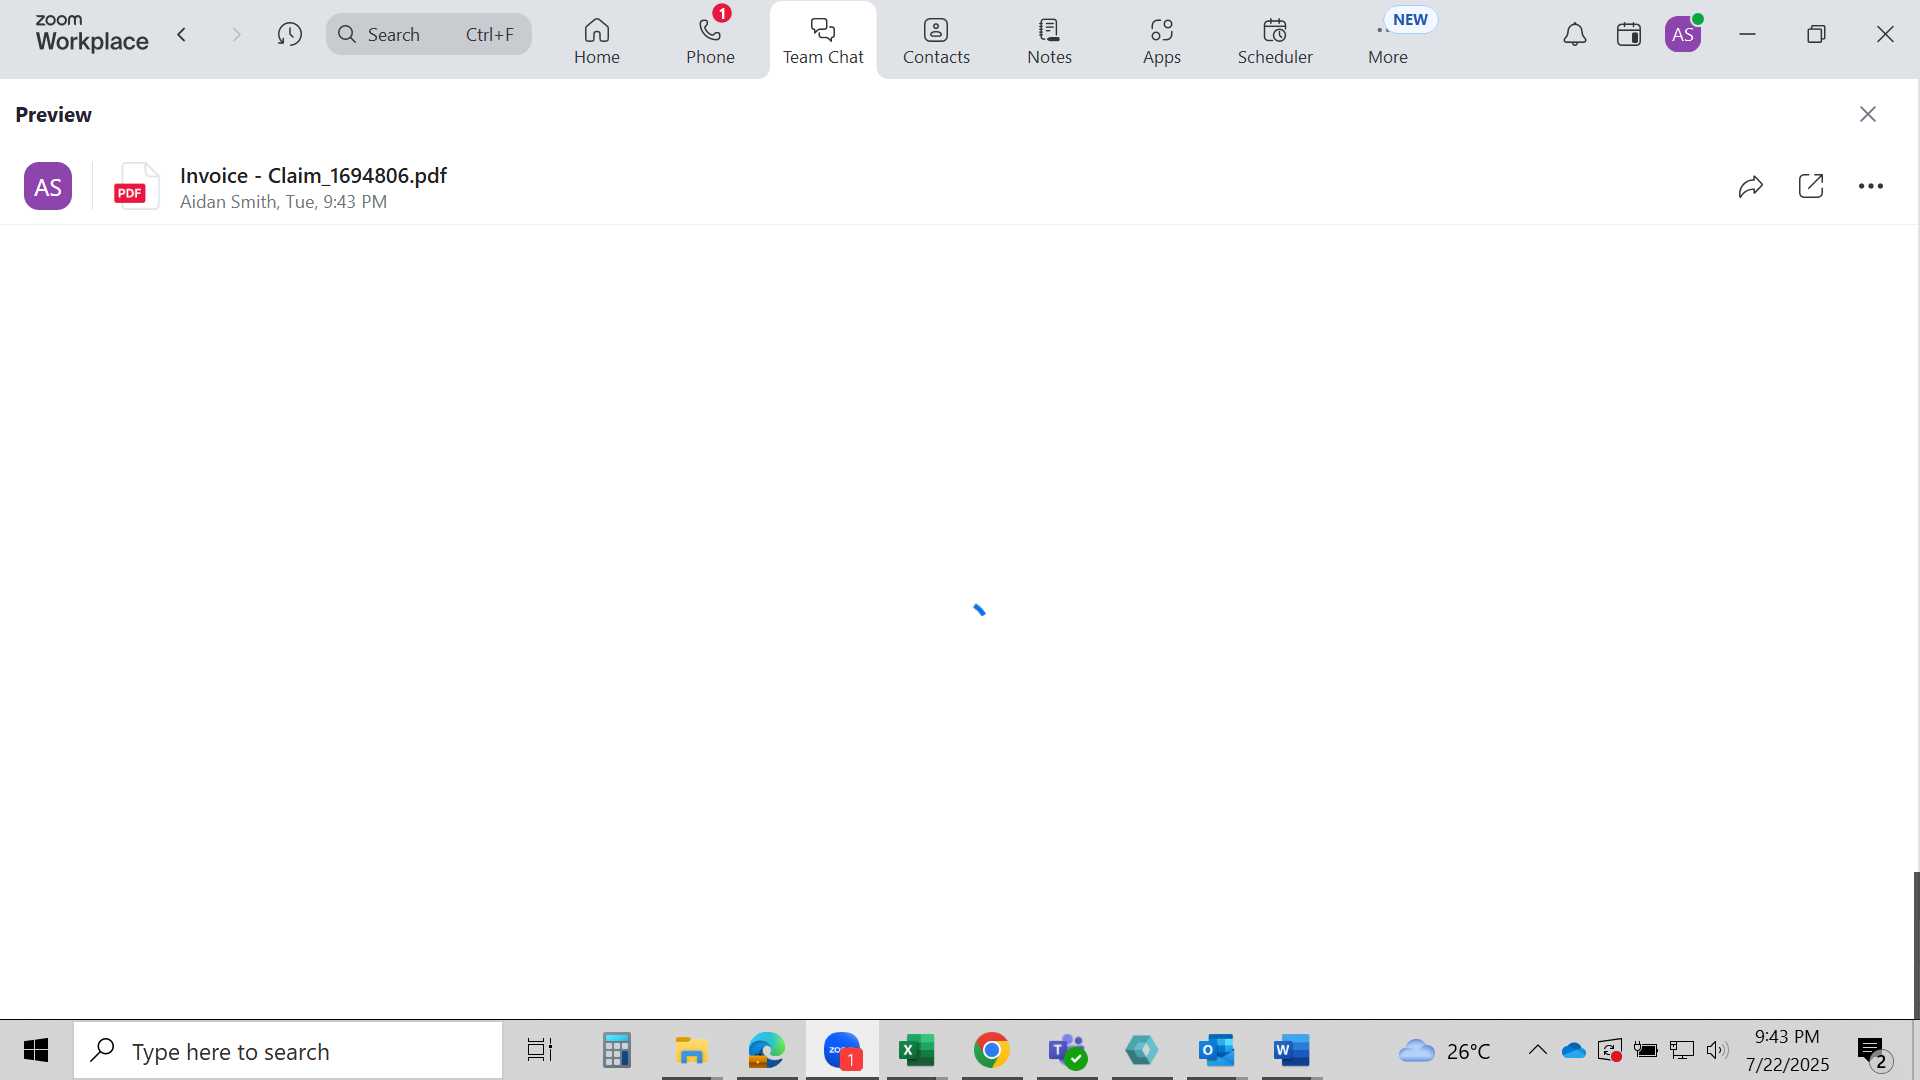Screen dimensions: 1920x1080
Task: Open the Notes tab
Action: tap(1049, 41)
